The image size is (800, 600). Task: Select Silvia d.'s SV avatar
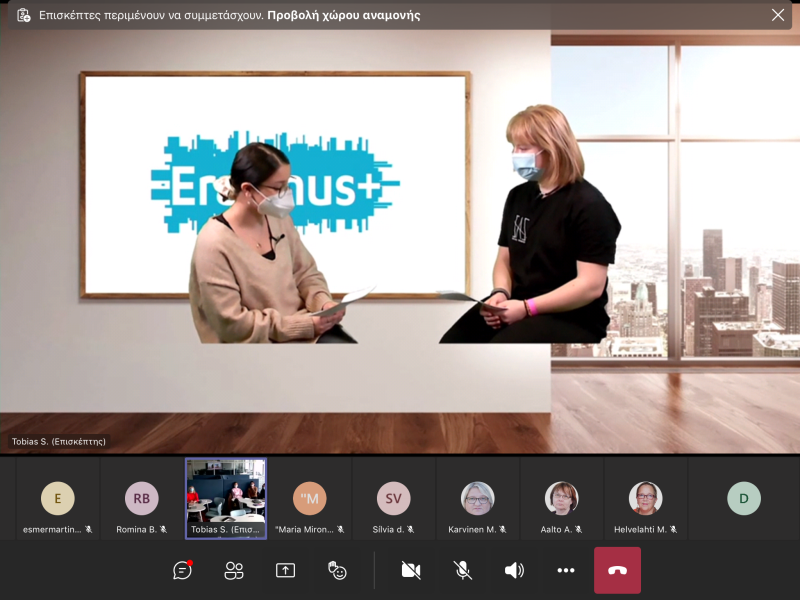click(393, 498)
